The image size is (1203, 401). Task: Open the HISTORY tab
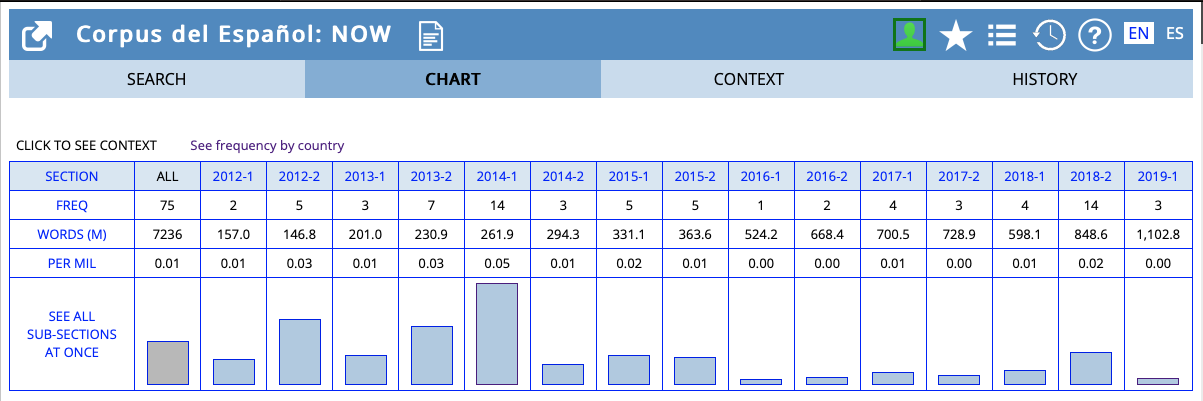[1044, 79]
